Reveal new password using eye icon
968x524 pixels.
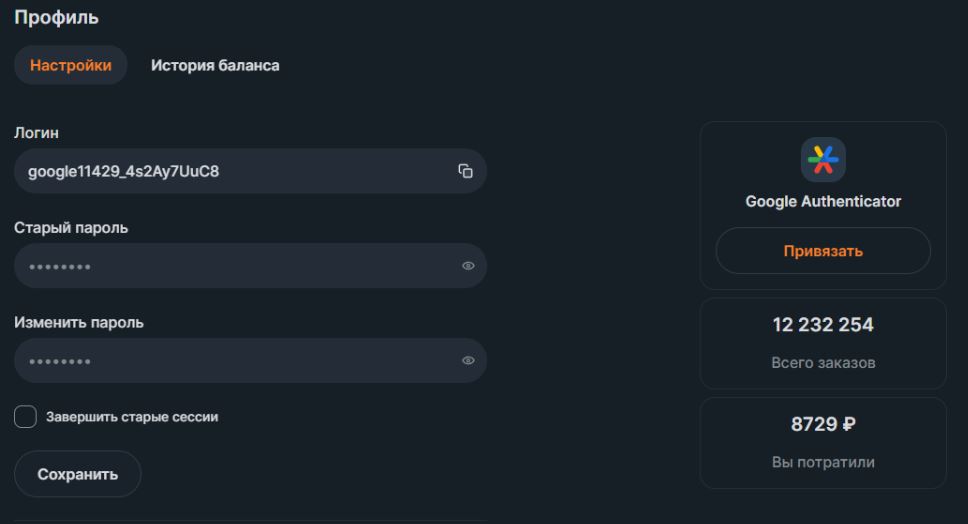(x=468, y=360)
